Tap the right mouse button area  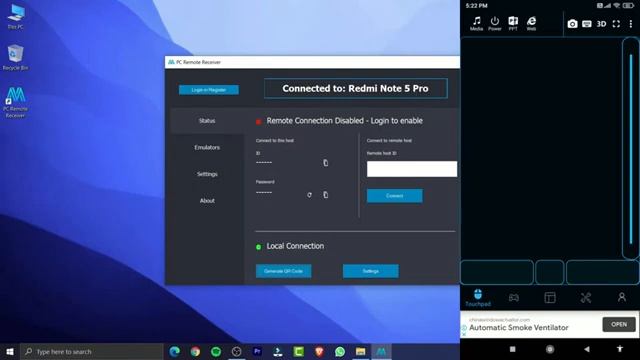(602, 272)
